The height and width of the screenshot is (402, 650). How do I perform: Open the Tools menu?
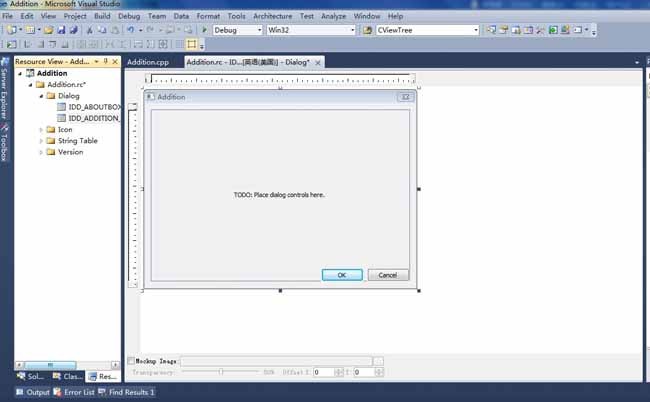click(x=236, y=16)
